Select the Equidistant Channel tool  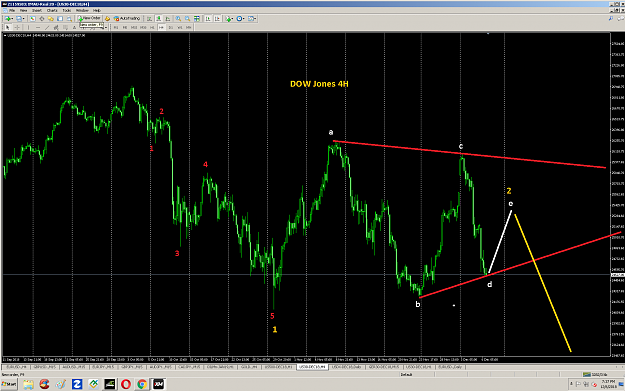point(56,27)
